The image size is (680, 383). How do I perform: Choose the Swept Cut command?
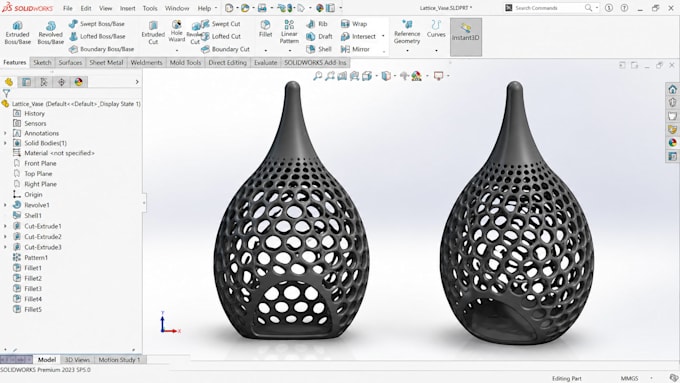click(221, 24)
